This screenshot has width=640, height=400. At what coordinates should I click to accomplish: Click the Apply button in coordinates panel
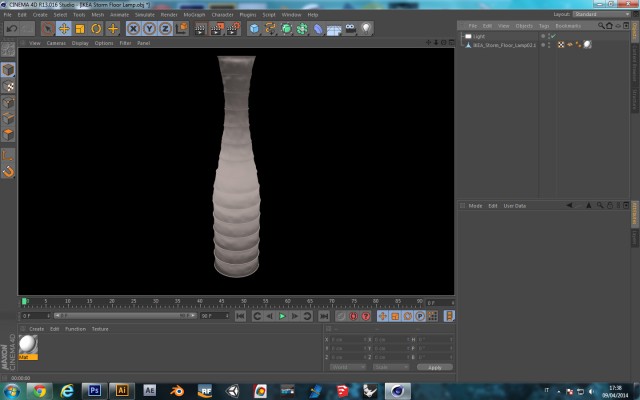click(435, 367)
